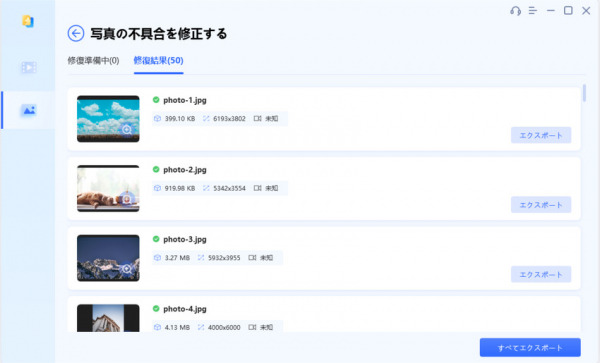Click camera device icon in photo-2.jpg row
The width and height of the screenshot is (600, 363).
(258, 188)
